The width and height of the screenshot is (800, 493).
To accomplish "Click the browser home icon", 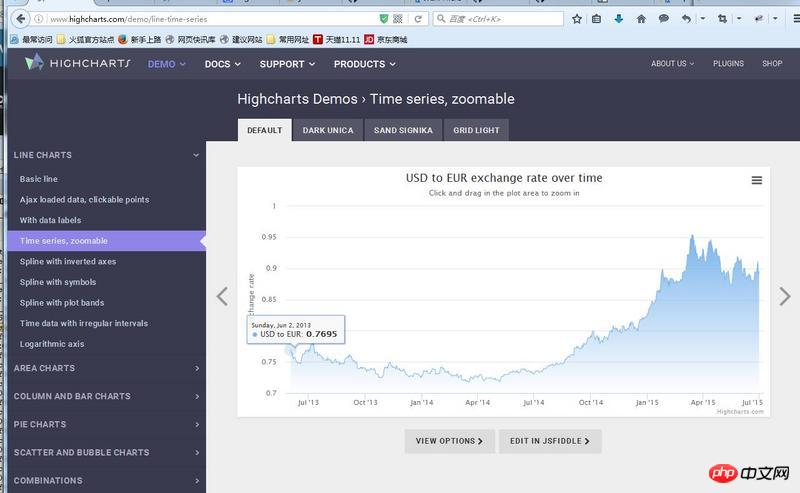I will [x=640, y=19].
